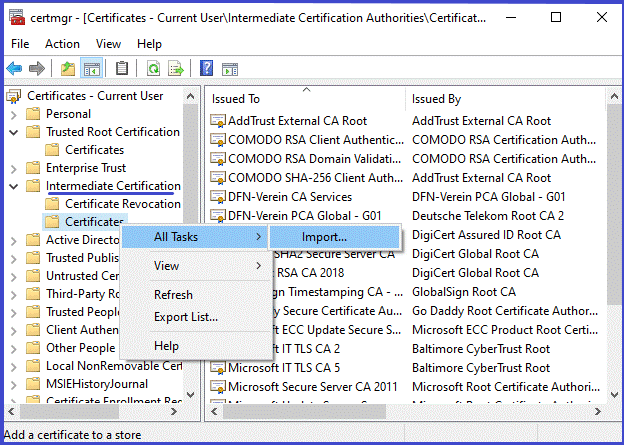Click Microsoft Secure Server CA 2011 certificate icon
The height and width of the screenshot is (445, 624).
click(218, 387)
